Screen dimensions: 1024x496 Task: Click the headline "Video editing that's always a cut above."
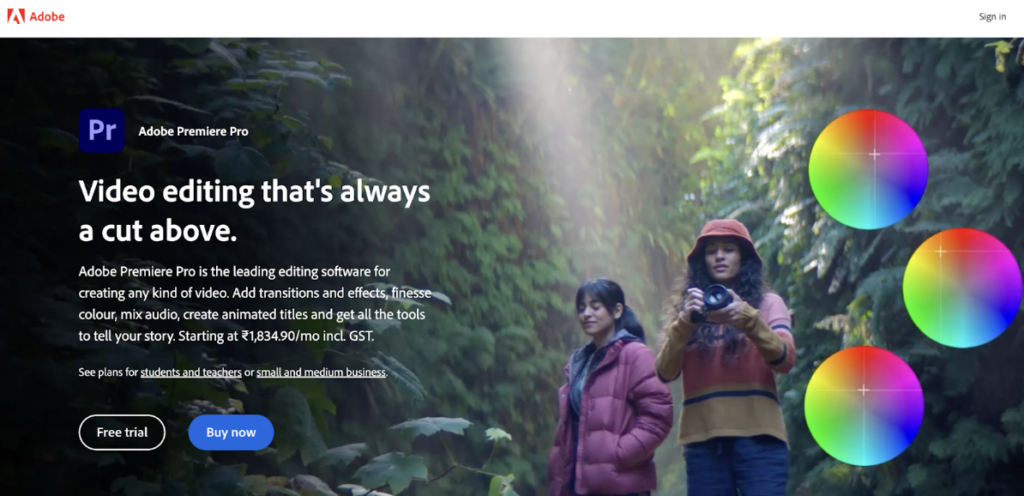click(255, 211)
